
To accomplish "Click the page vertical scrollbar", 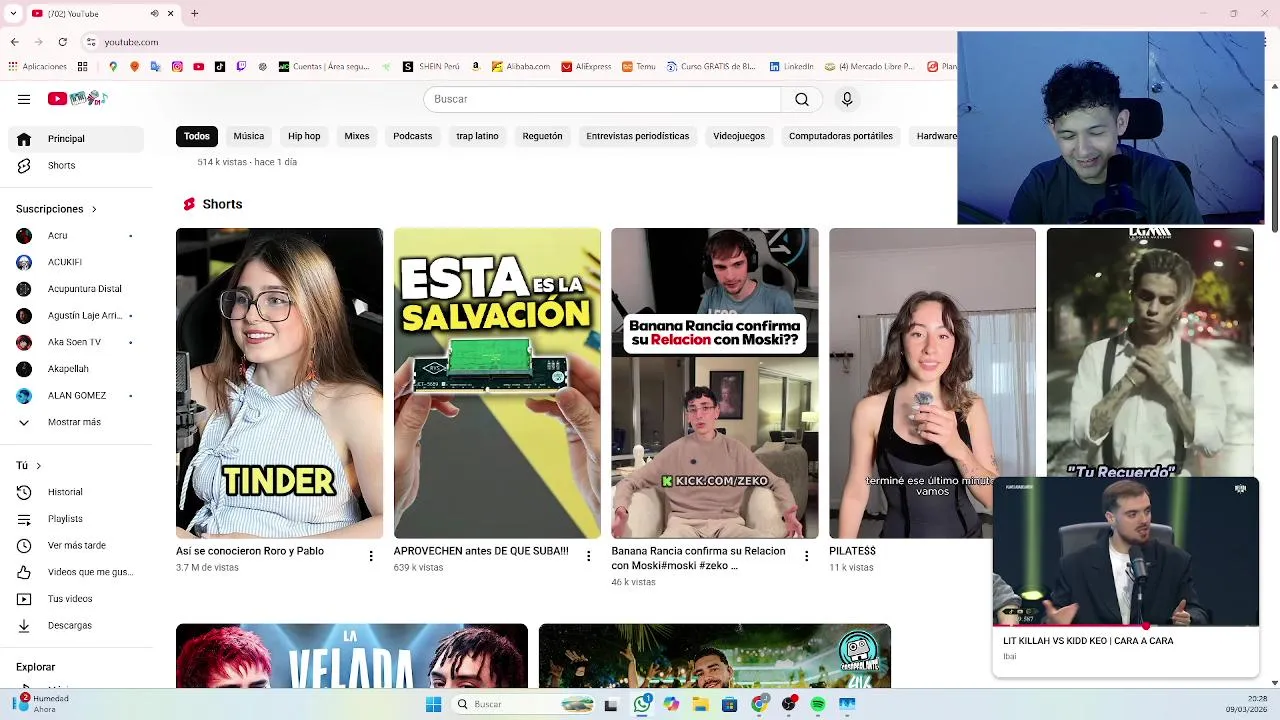I will [x=1274, y=185].
